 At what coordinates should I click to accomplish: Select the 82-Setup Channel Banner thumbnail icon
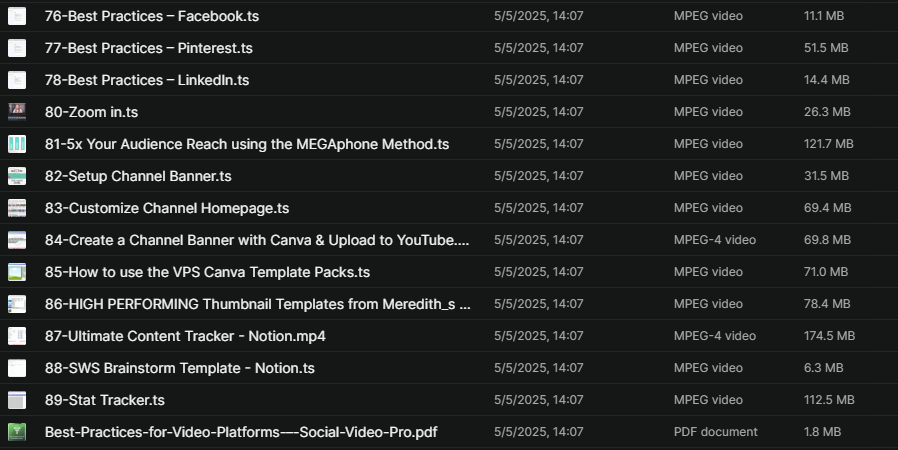17,176
